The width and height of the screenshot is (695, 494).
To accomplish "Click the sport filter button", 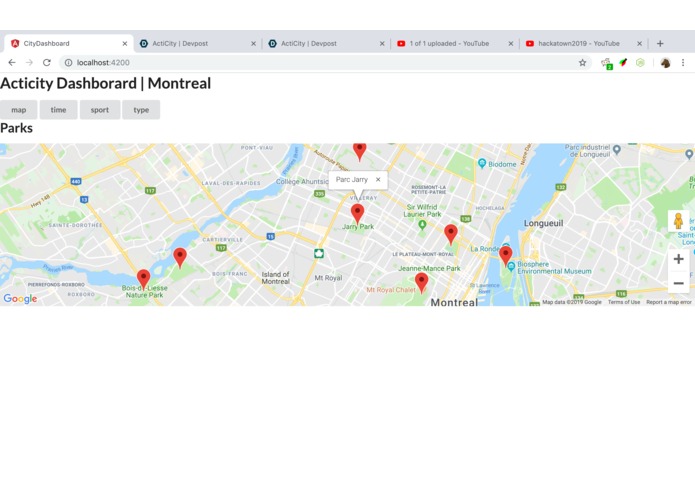I will (100, 110).
